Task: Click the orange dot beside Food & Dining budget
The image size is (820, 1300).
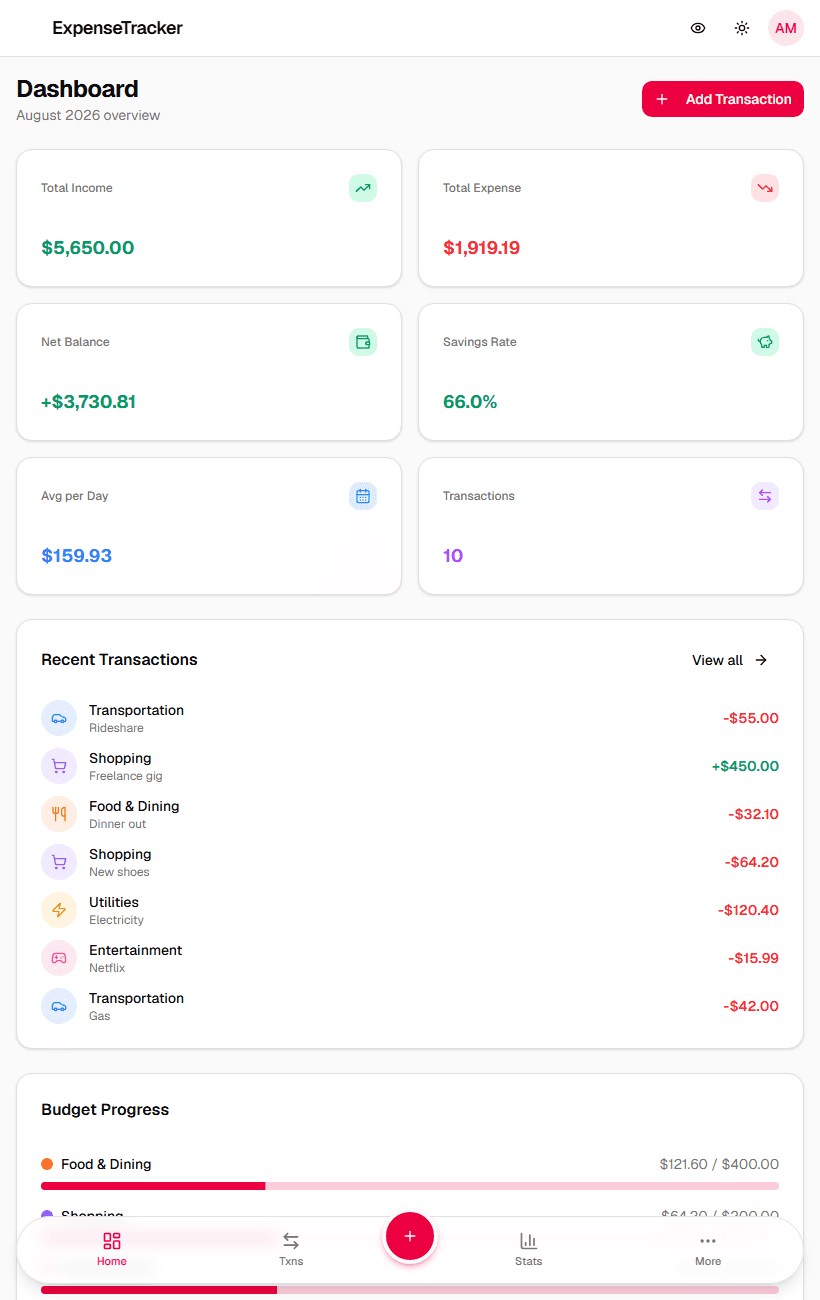Action: coord(47,1164)
